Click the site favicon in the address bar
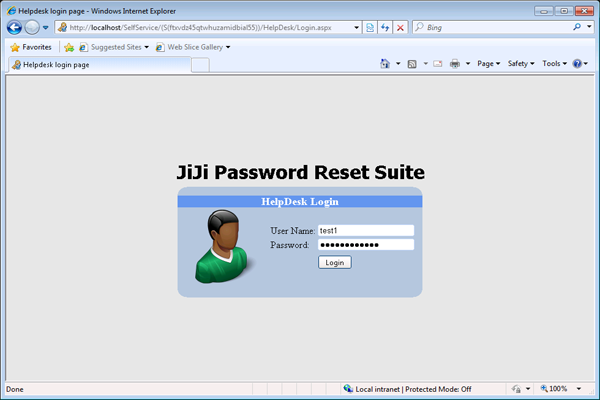The height and width of the screenshot is (400, 600). (x=62, y=27)
